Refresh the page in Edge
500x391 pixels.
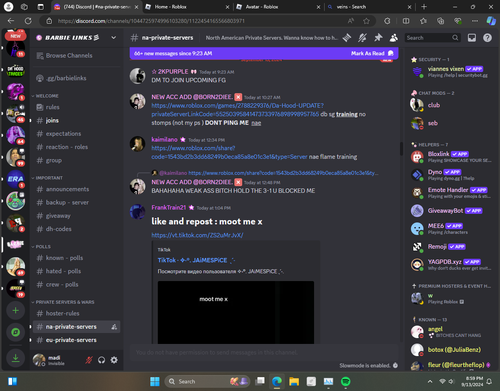tap(28, 21)
